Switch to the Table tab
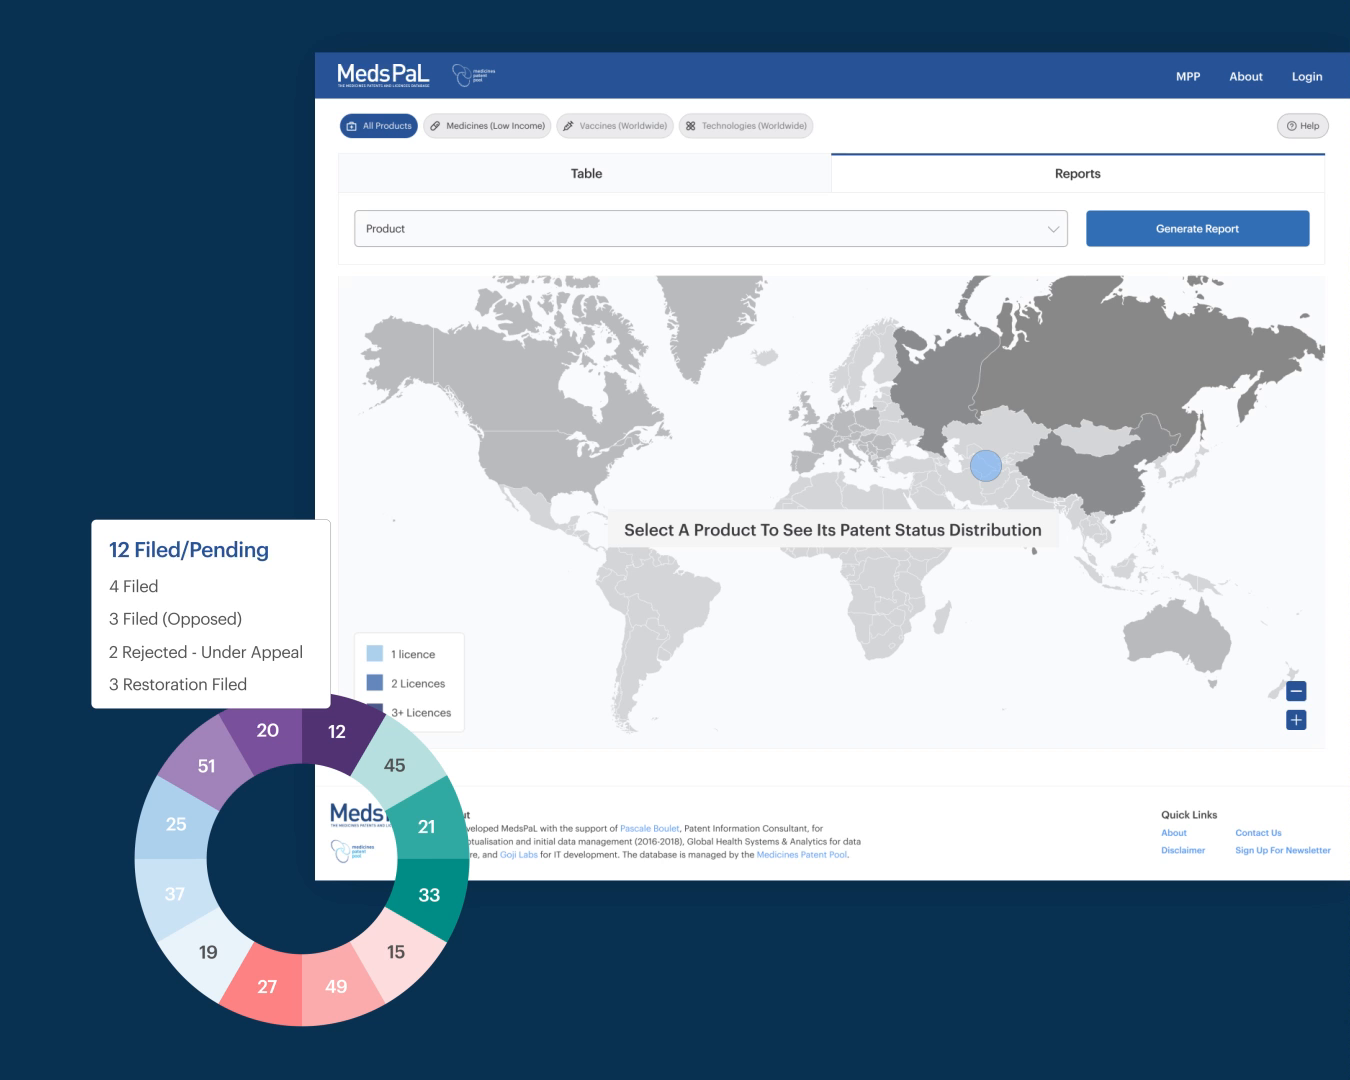 (x=585, y=174)
